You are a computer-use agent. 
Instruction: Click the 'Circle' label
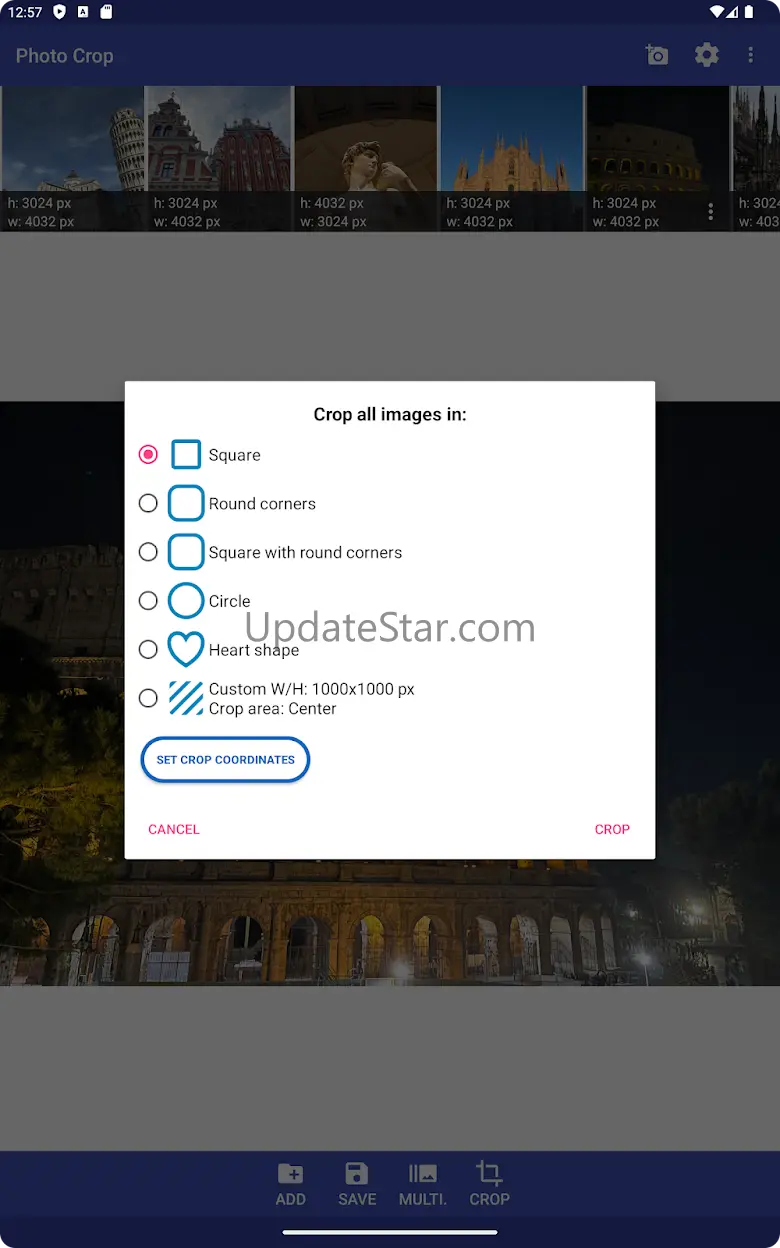(x=229, y=601)
